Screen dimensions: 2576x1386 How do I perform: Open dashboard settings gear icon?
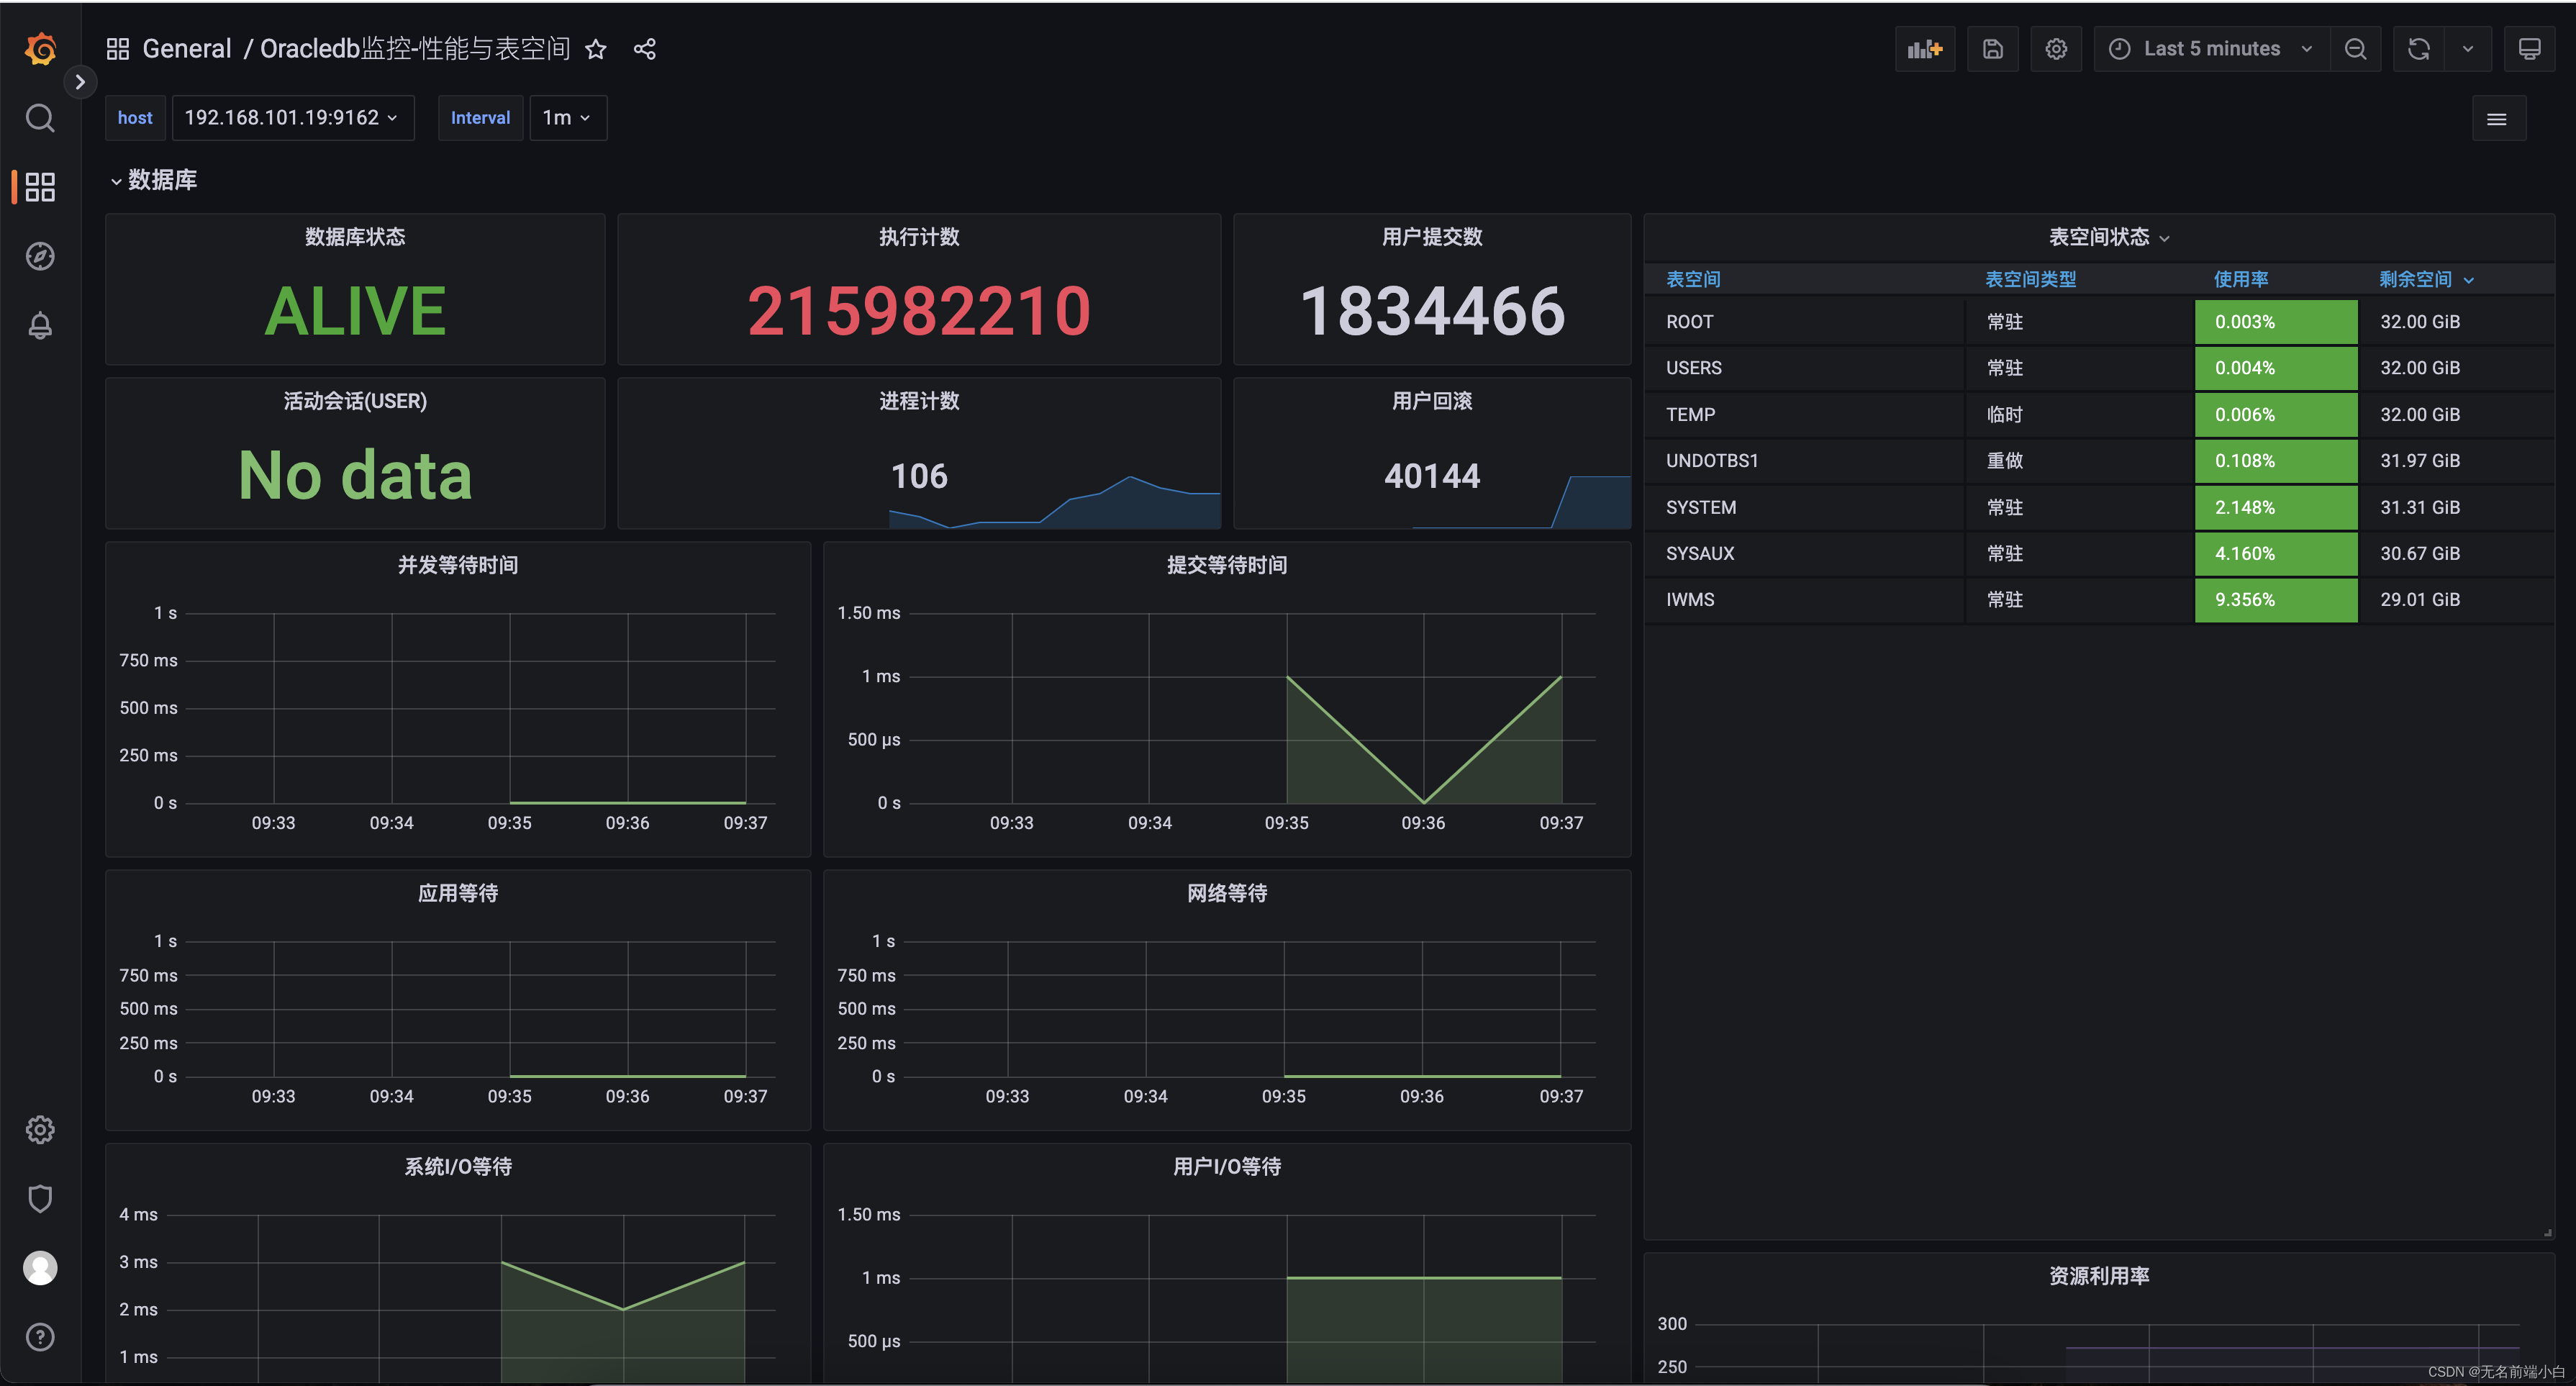[x=2056, y=48]
